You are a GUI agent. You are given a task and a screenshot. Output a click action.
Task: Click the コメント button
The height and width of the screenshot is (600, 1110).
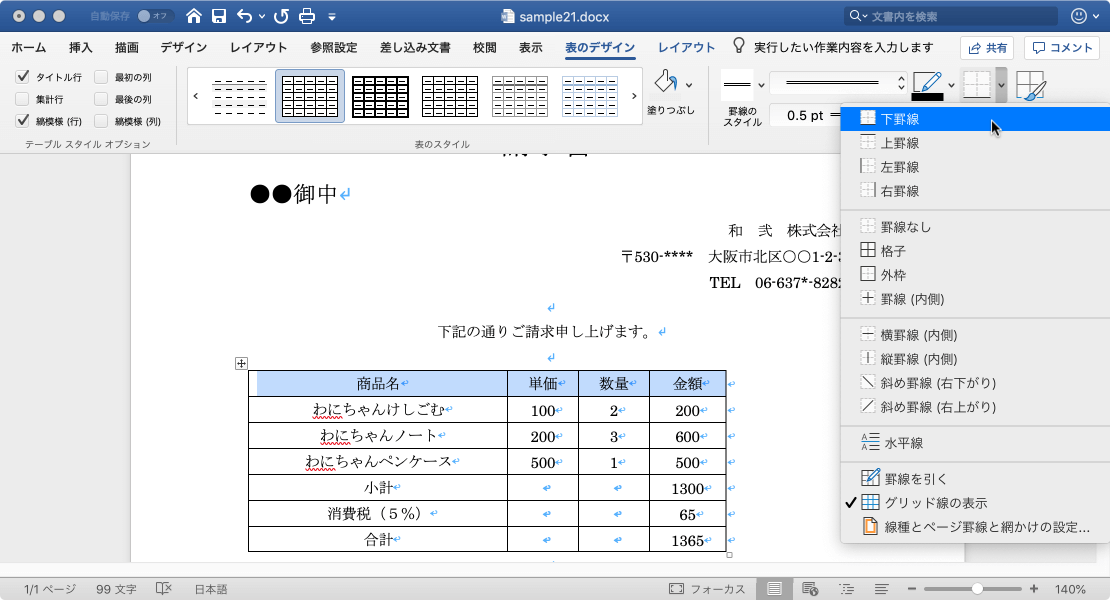[1062, 47]
